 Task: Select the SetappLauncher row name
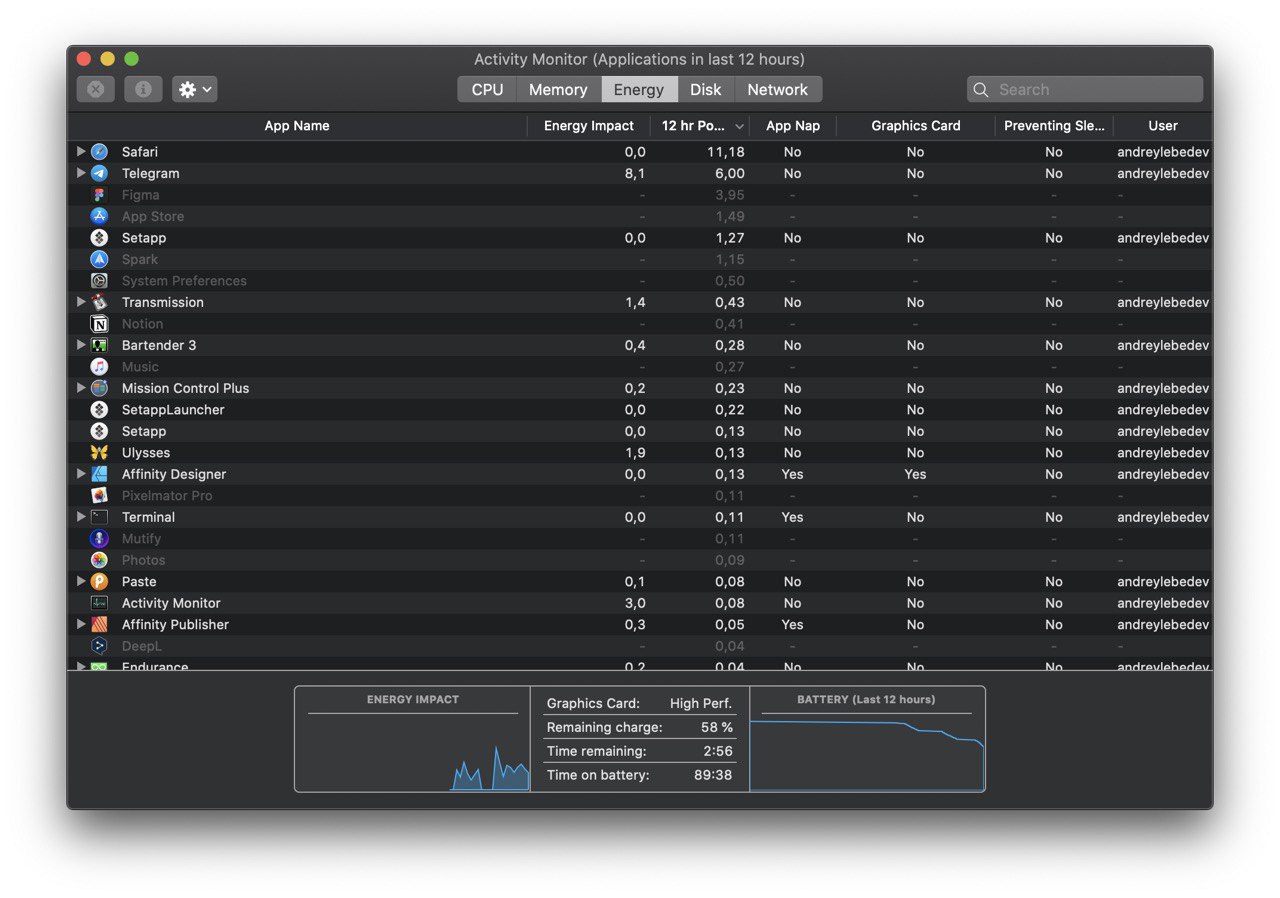[173, 410]
